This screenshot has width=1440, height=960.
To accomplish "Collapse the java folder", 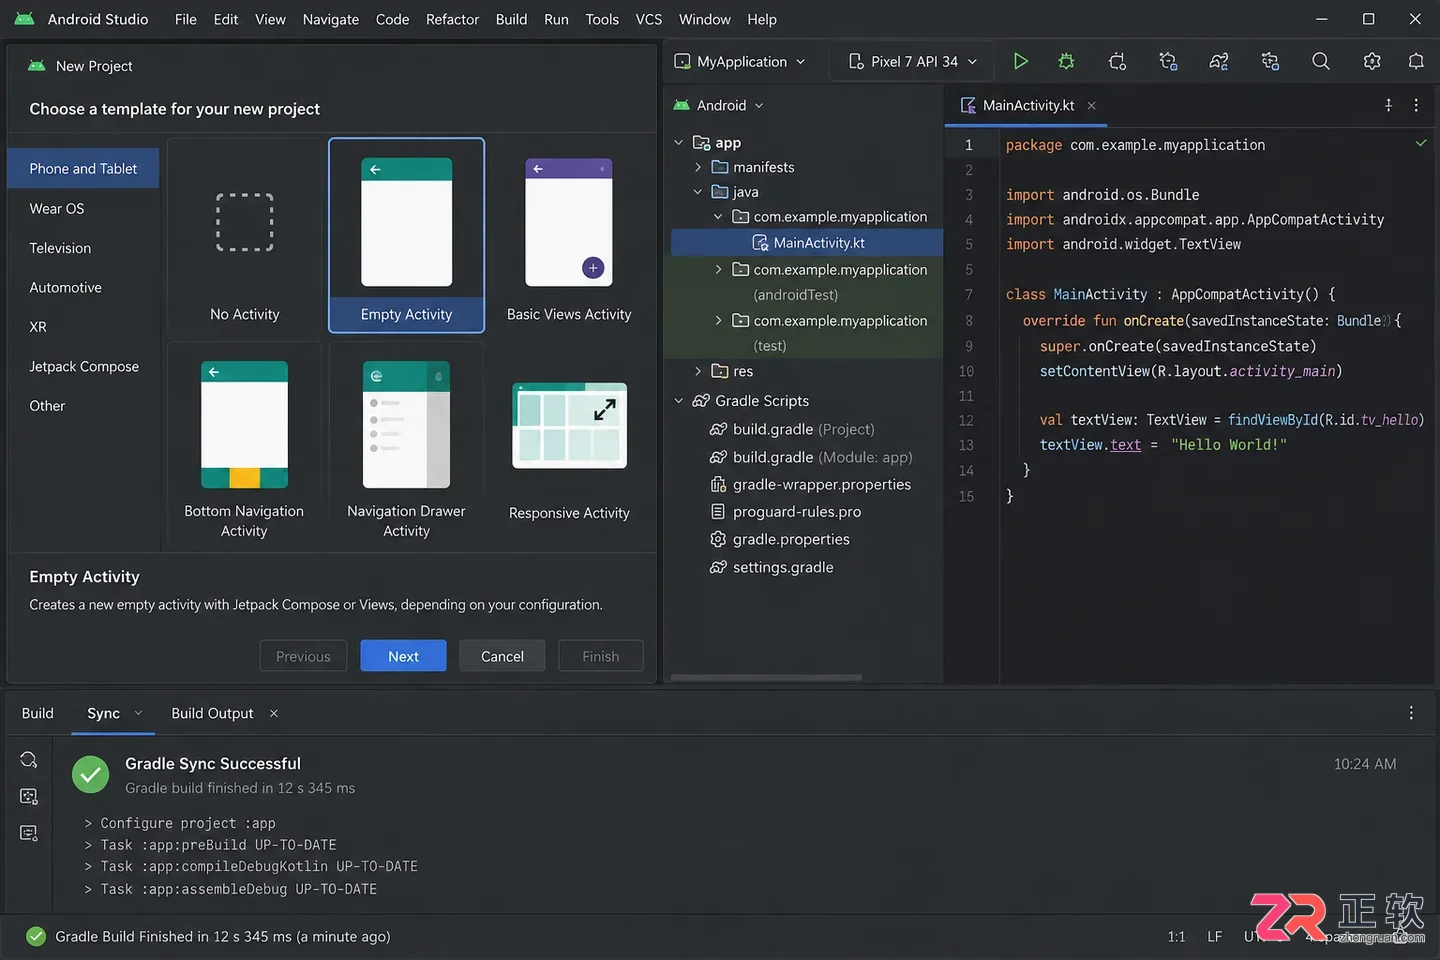I will [698, 192].
